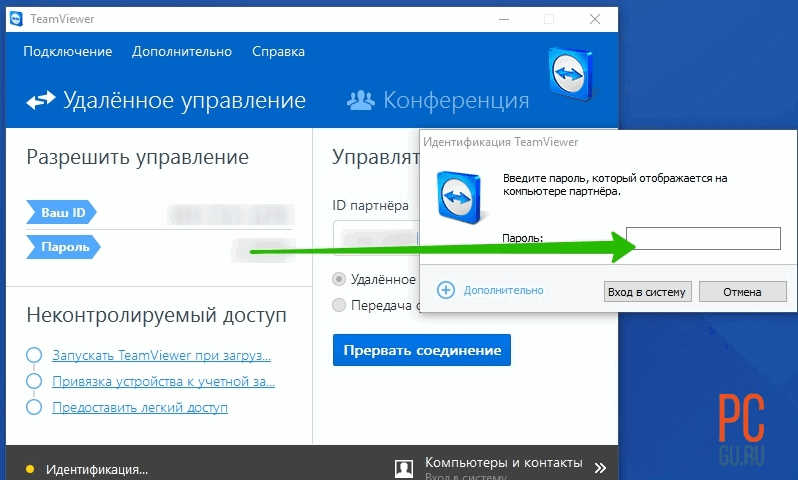Close the TeamViewer window

tap(594, 19)
